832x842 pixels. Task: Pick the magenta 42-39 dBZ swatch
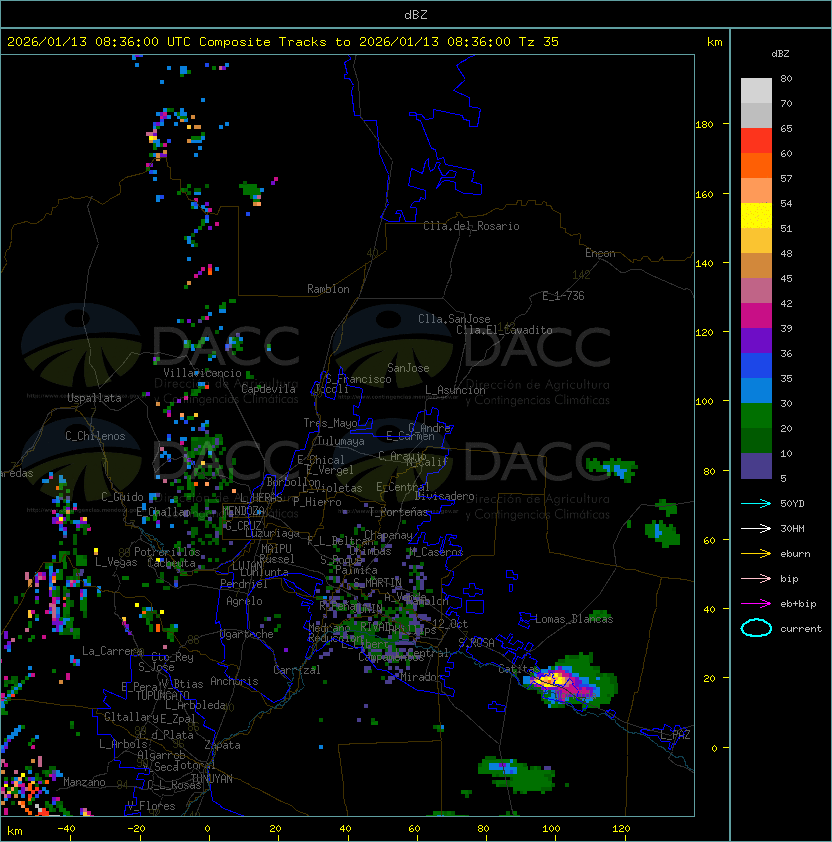[x=756, y=315]
